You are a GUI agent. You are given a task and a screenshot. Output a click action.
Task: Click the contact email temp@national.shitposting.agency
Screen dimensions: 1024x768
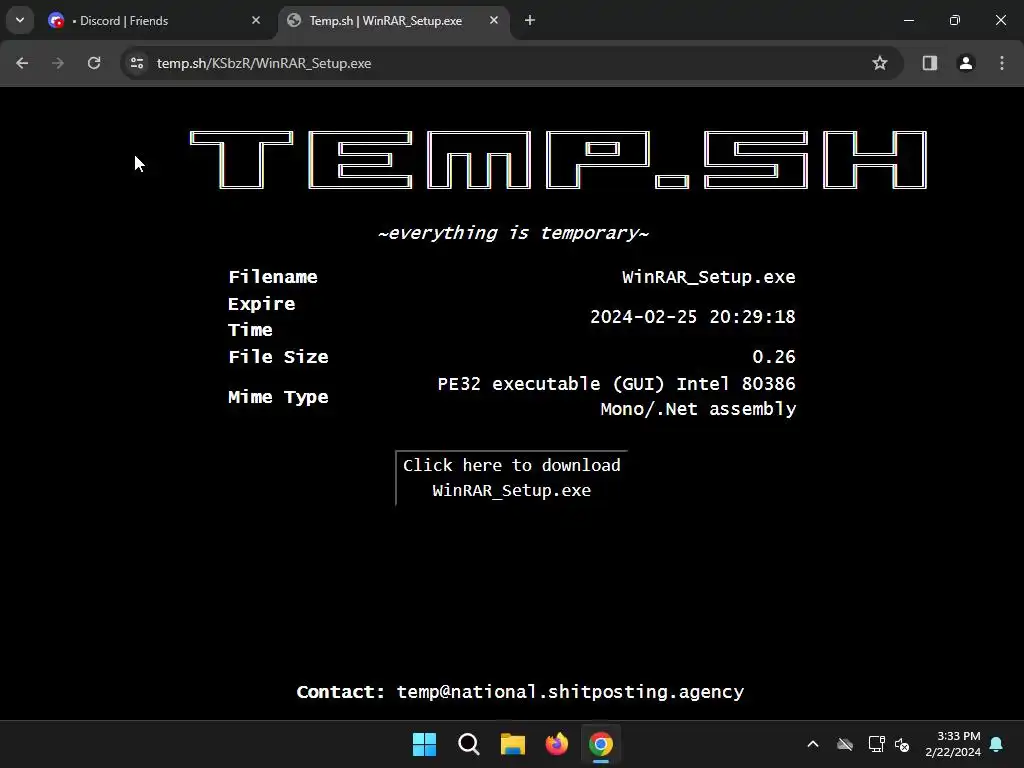coord(570,692)
